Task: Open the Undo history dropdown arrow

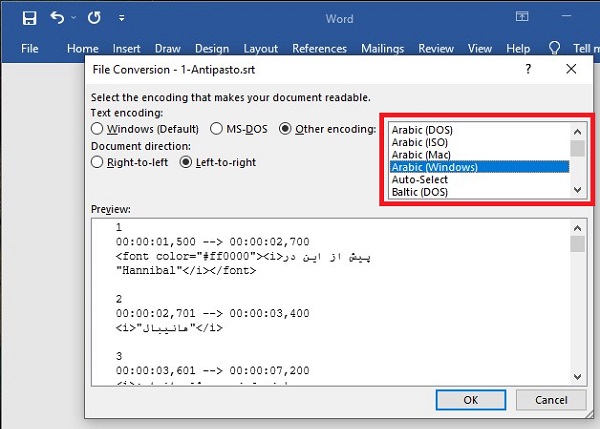Action: coord(73,18)
